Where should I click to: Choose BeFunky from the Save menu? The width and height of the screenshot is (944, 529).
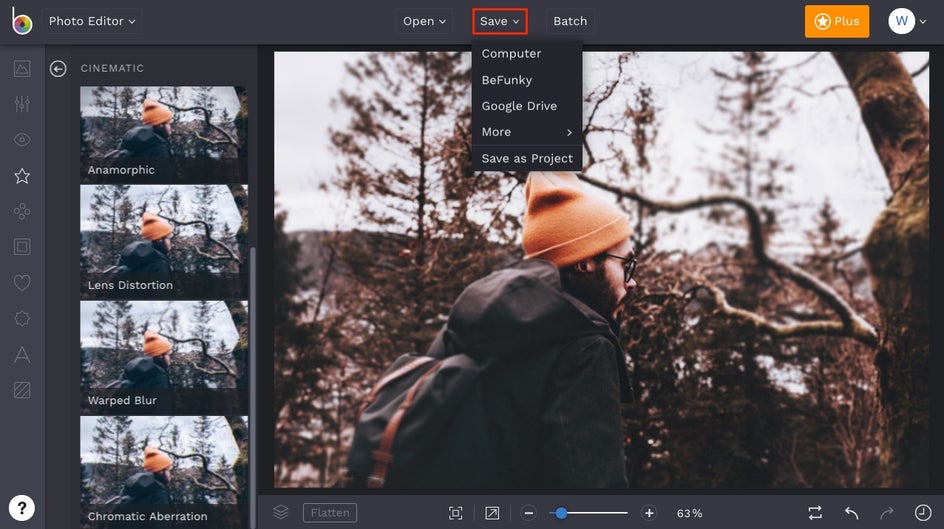pyautogui.click(x=527, y=80)
